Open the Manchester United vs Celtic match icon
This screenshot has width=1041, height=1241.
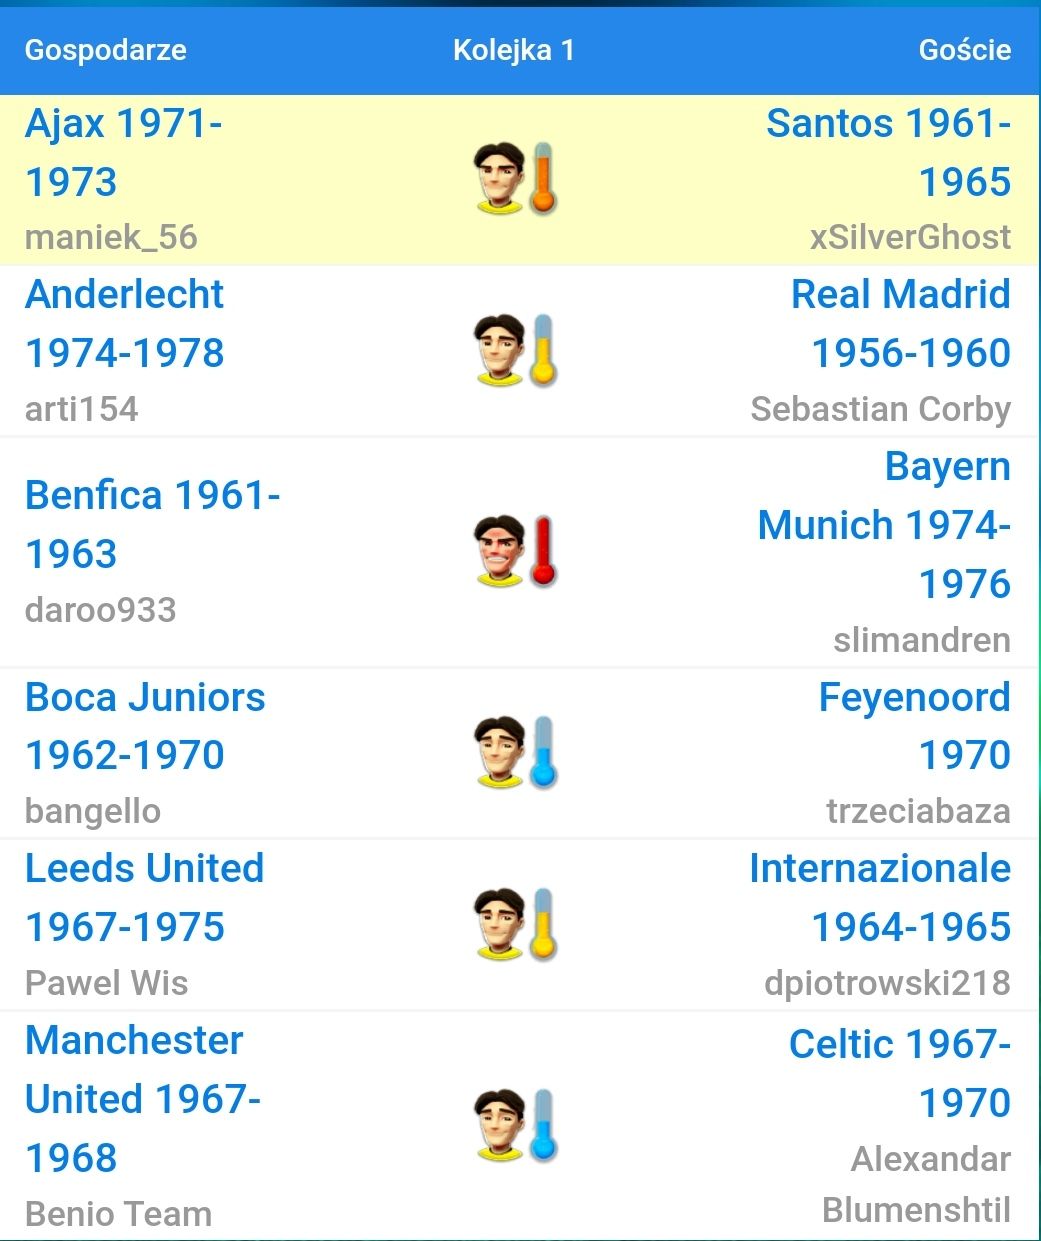pyautogui.click(x=515, y=1125)
